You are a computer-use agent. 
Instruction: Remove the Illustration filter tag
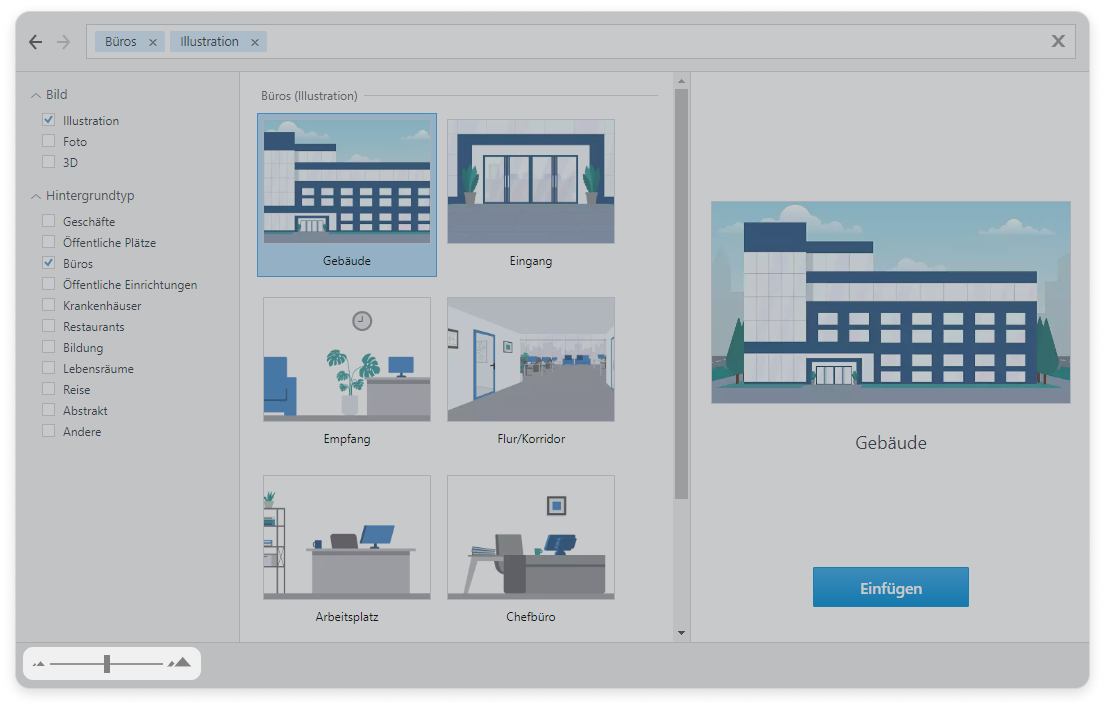[254, 42]
